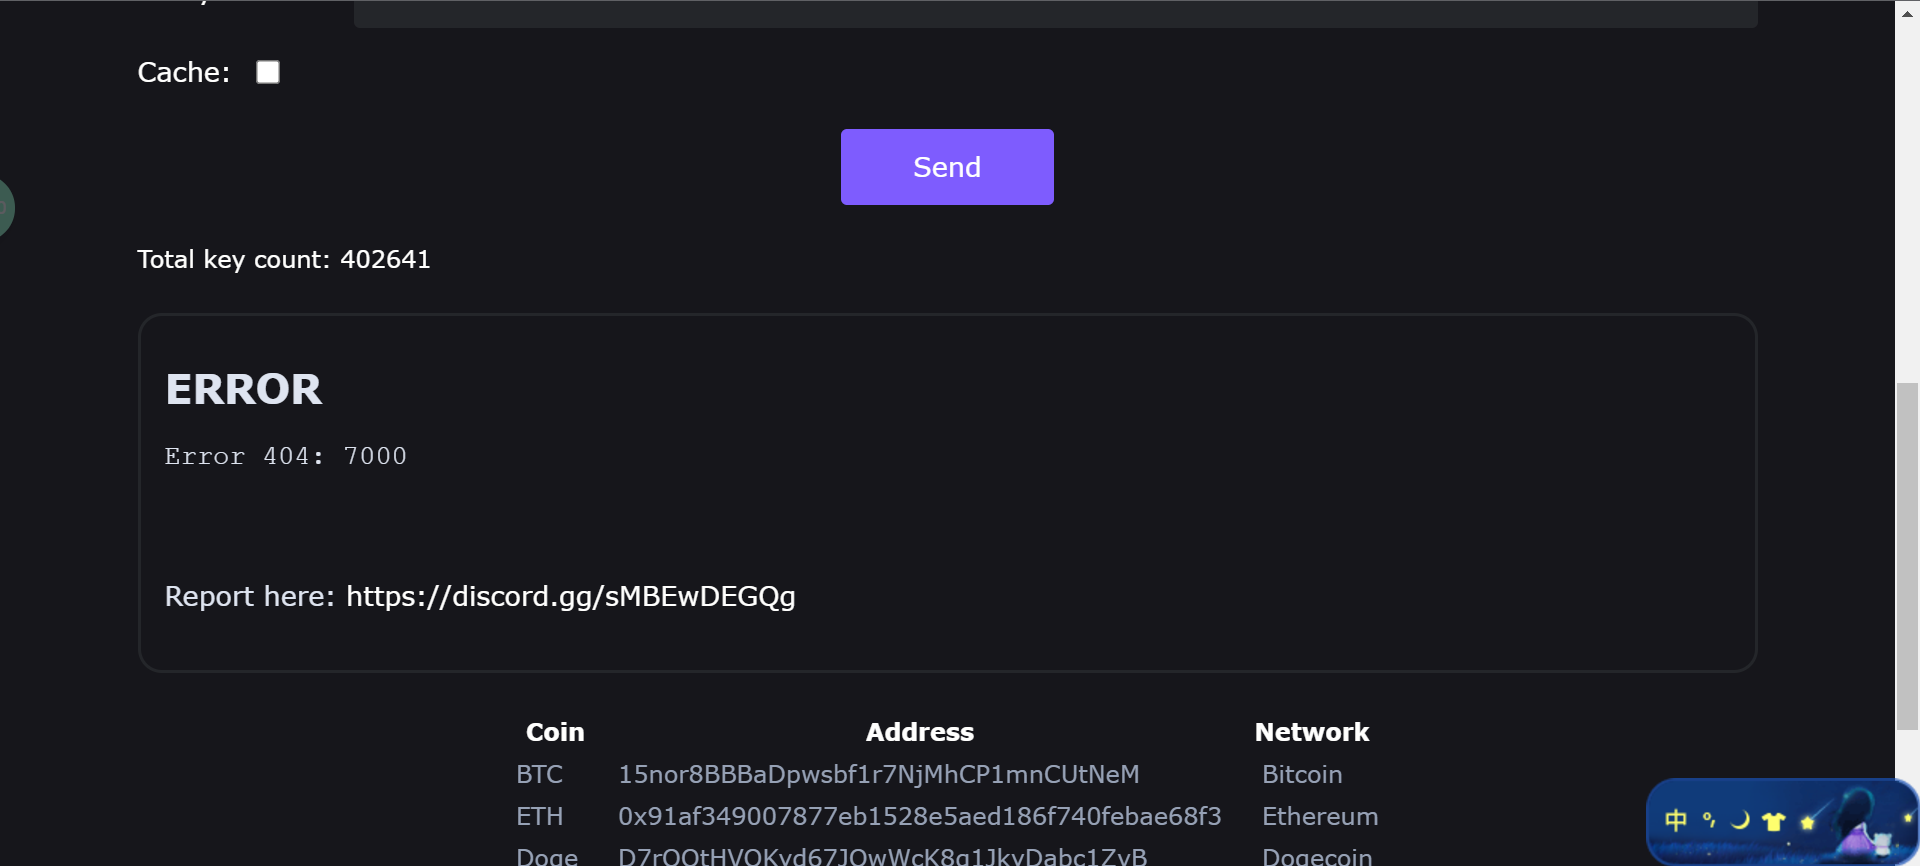Click the Address column header
The image size is (1920, 866).
(920, 732)
